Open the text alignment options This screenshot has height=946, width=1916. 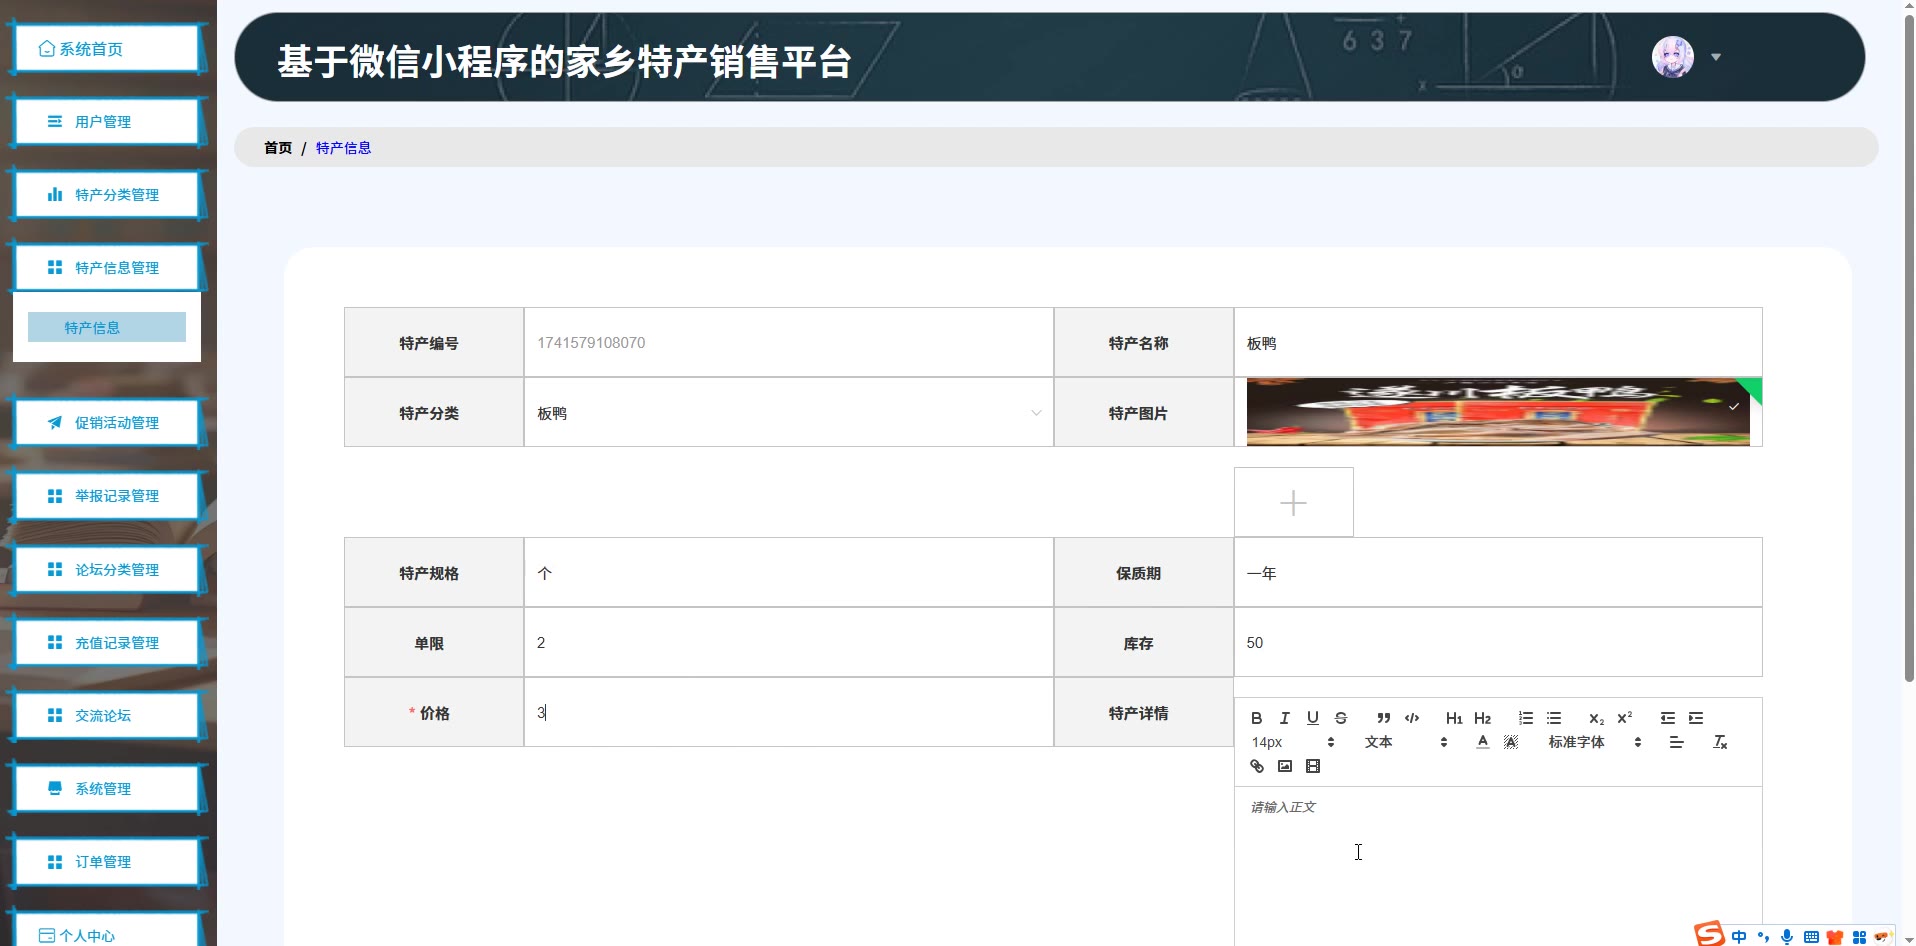pos(1677,742)
